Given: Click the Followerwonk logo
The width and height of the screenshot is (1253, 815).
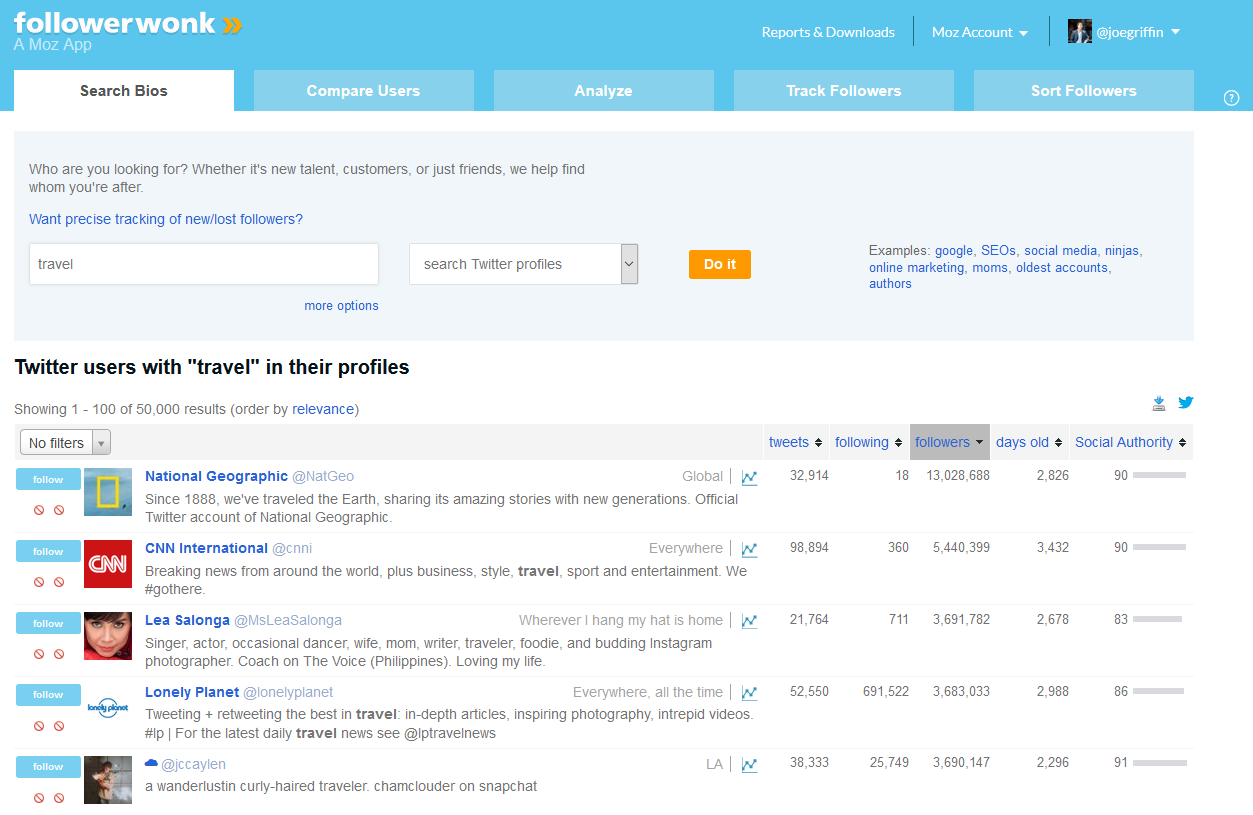Looking at the screenshot, I should 127,24.
